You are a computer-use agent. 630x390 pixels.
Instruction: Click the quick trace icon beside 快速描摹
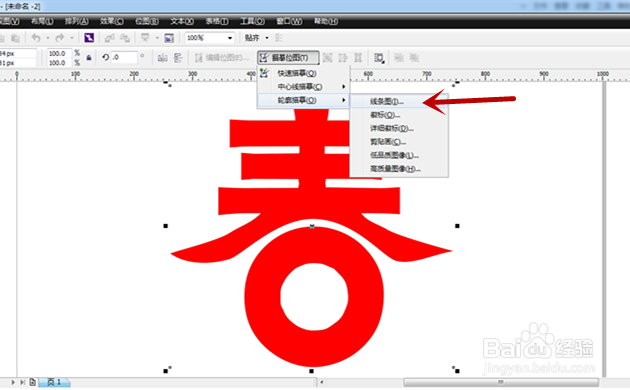pyautogui.click(x=264, y=73)
